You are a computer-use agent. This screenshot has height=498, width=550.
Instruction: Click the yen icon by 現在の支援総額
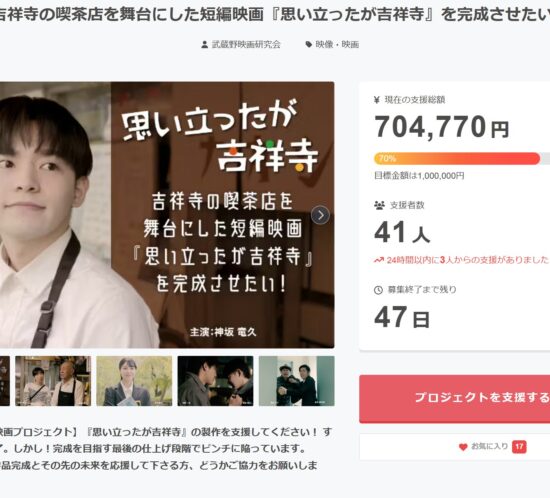[x=377, y=100]
